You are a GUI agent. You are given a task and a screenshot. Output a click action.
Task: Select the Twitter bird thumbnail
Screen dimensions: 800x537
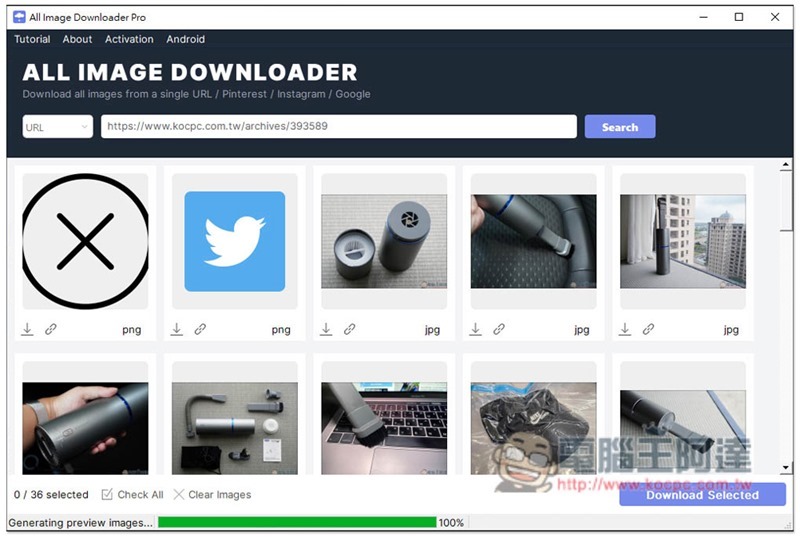coord(235,241)
